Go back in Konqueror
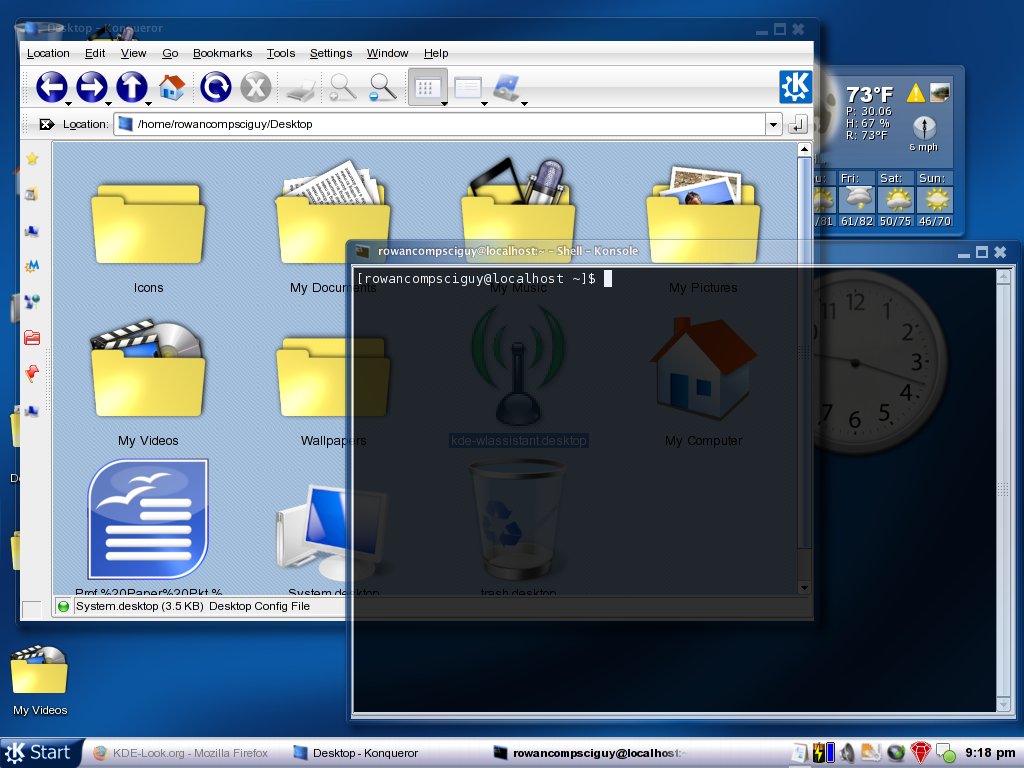 51,86
